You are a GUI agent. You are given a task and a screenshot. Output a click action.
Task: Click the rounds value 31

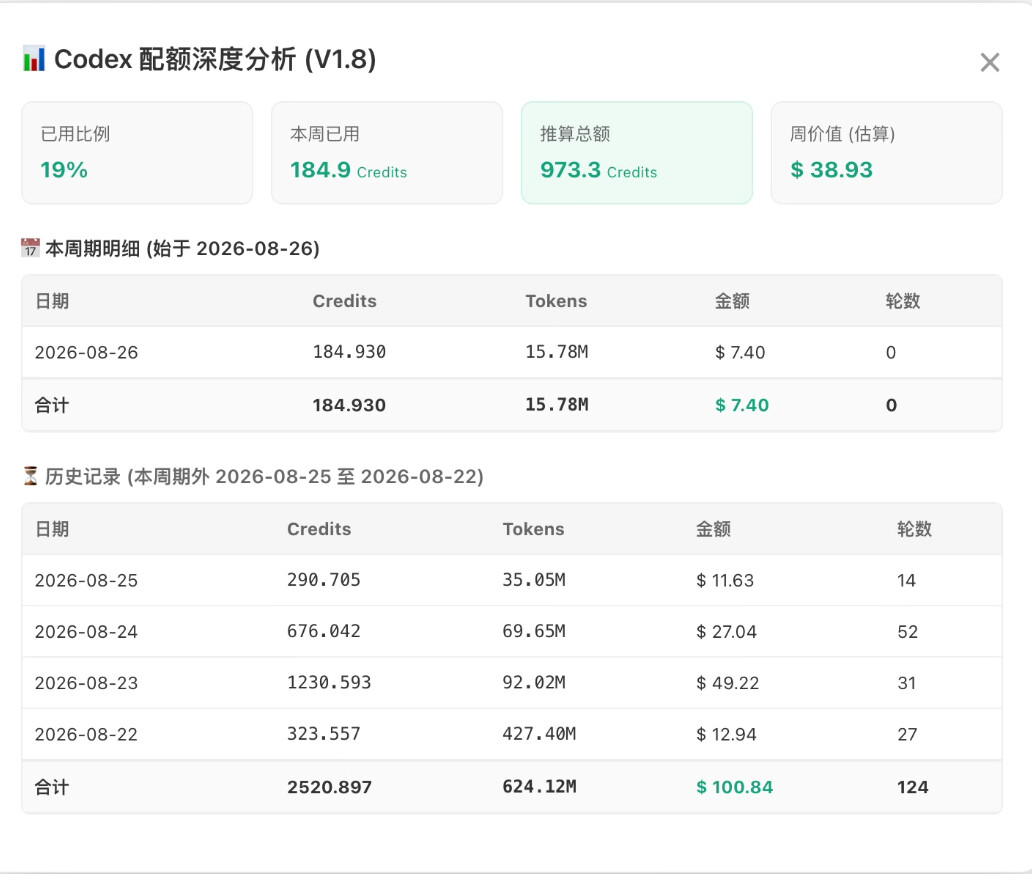click(907, 683)
